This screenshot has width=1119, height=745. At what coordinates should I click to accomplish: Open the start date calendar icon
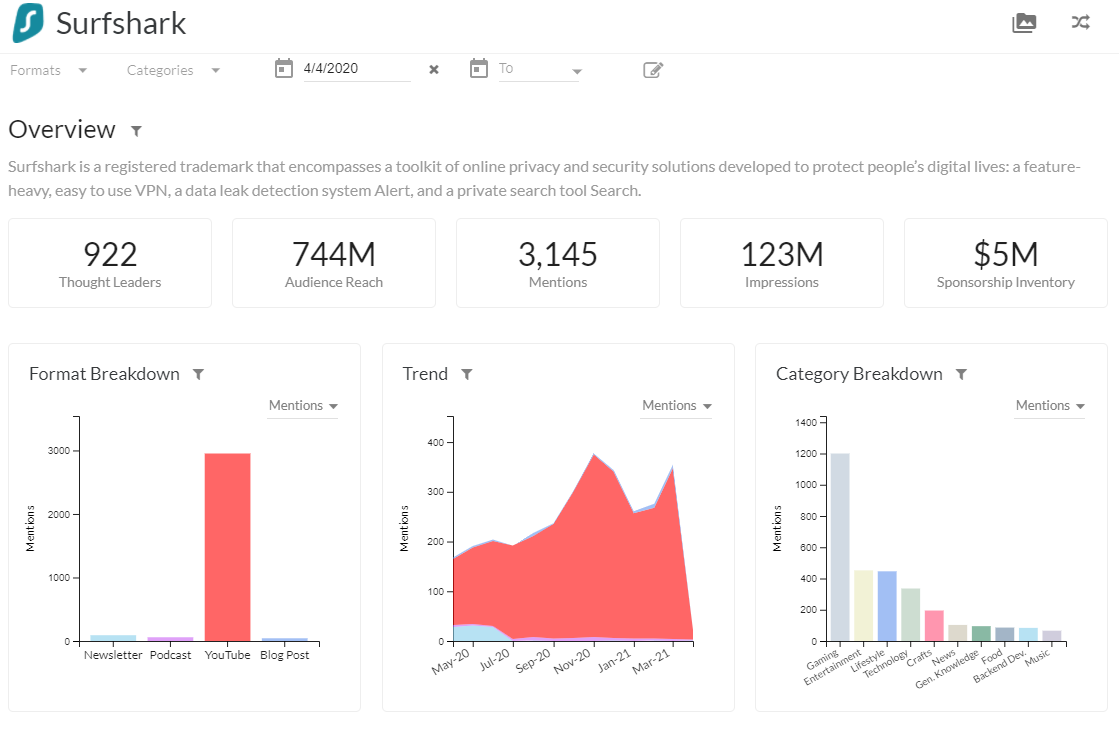tap(283, 69)
